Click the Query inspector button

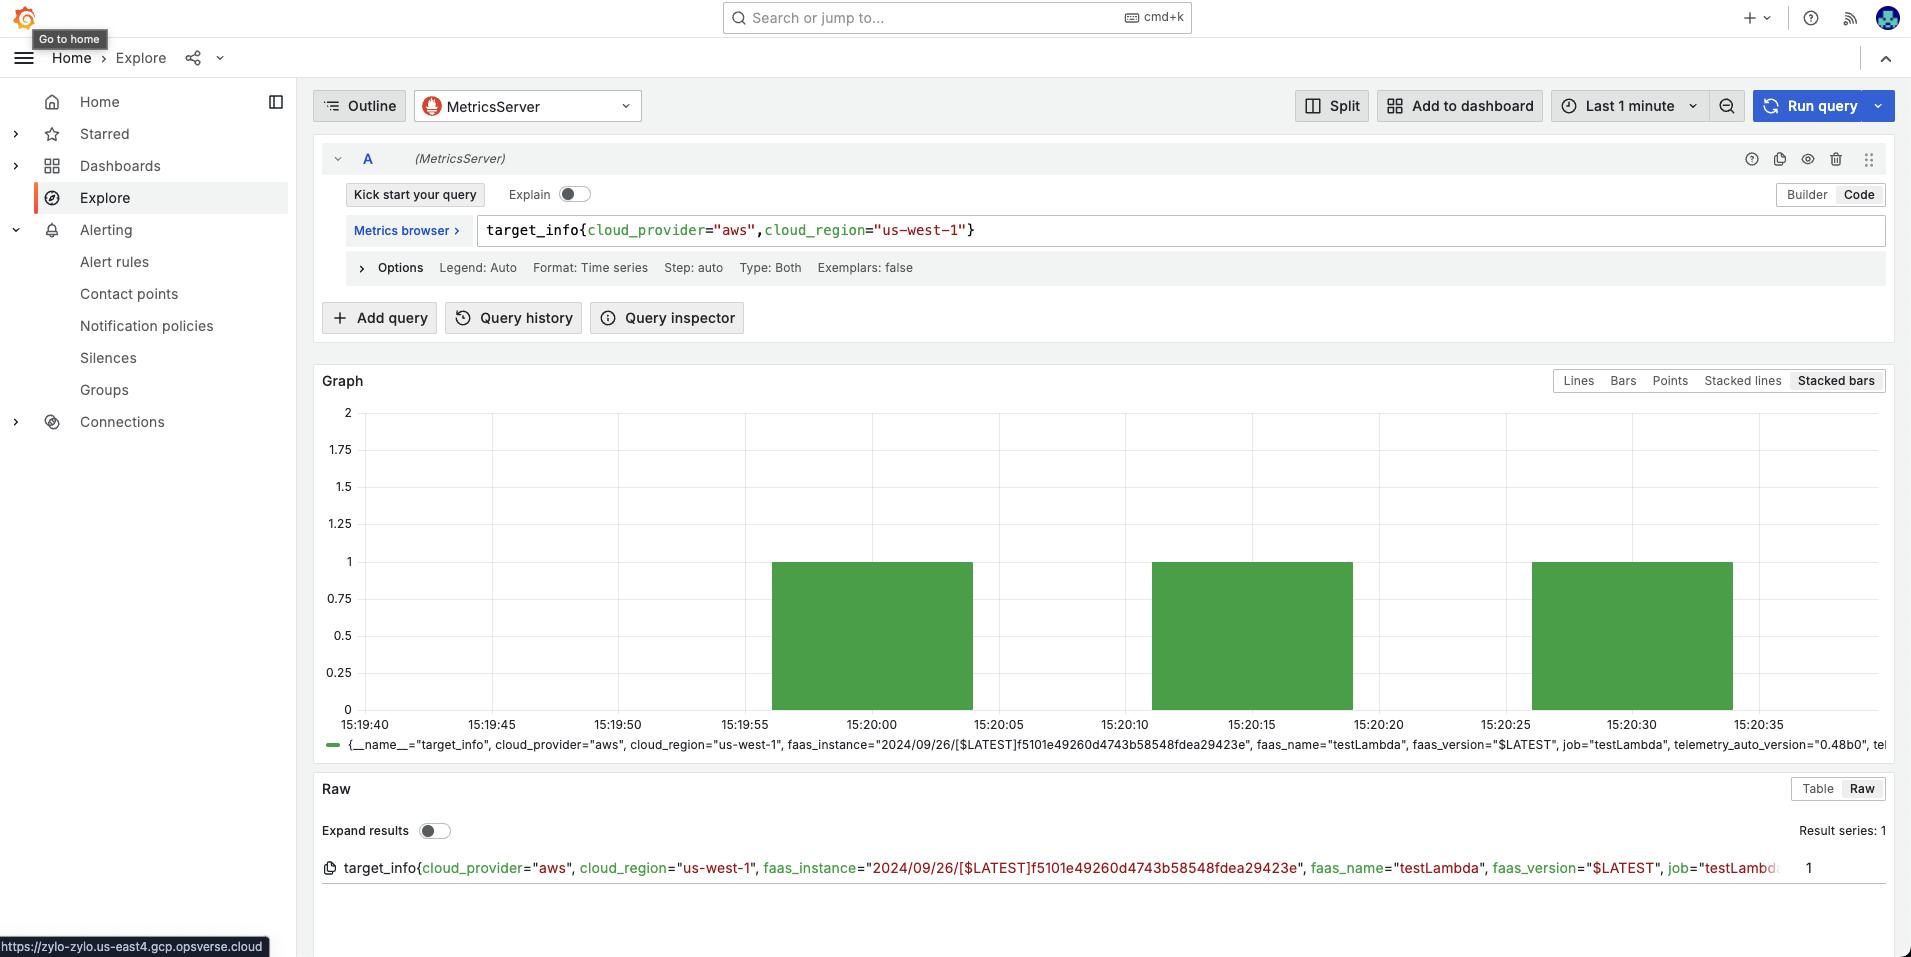click(667, 318)
